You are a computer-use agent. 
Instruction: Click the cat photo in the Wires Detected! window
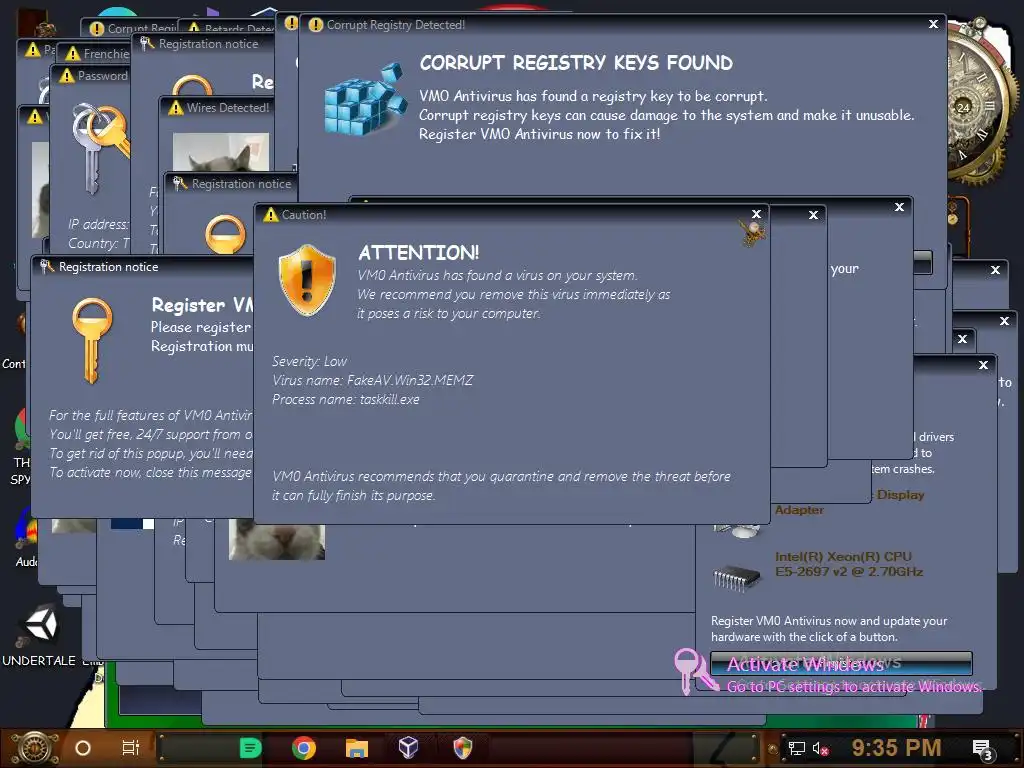coord(221,152)
